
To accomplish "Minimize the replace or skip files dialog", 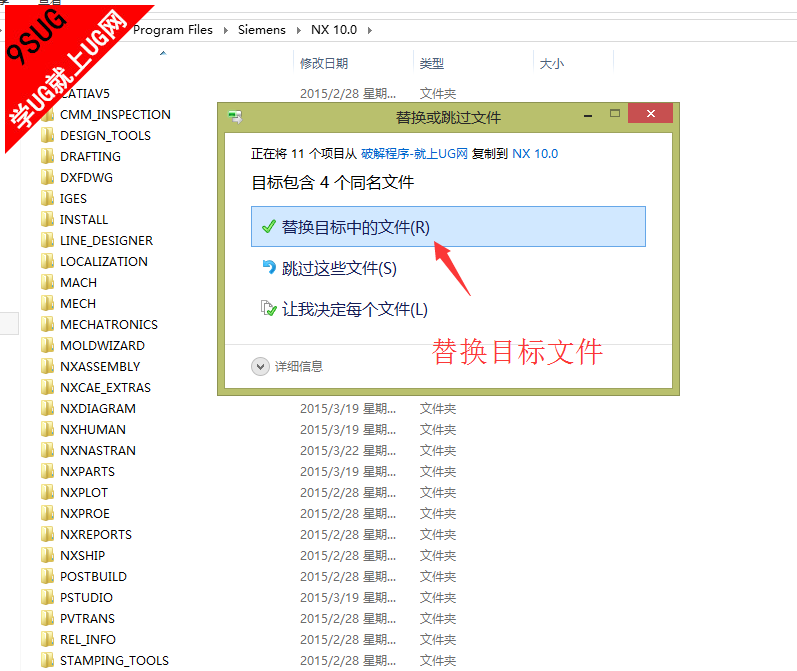I will 588,114.
